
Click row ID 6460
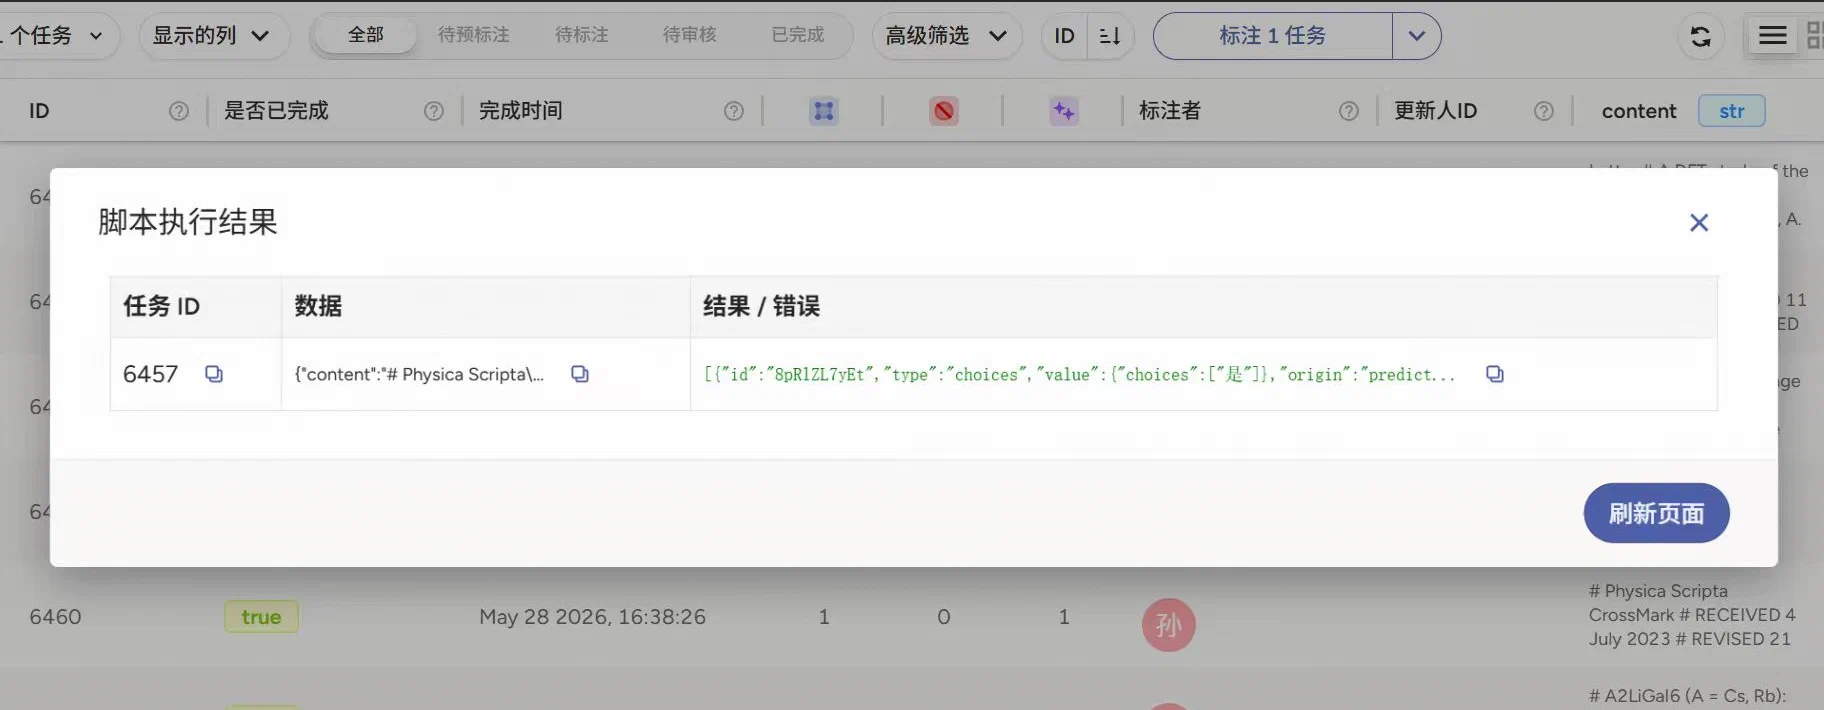point(55,617)
